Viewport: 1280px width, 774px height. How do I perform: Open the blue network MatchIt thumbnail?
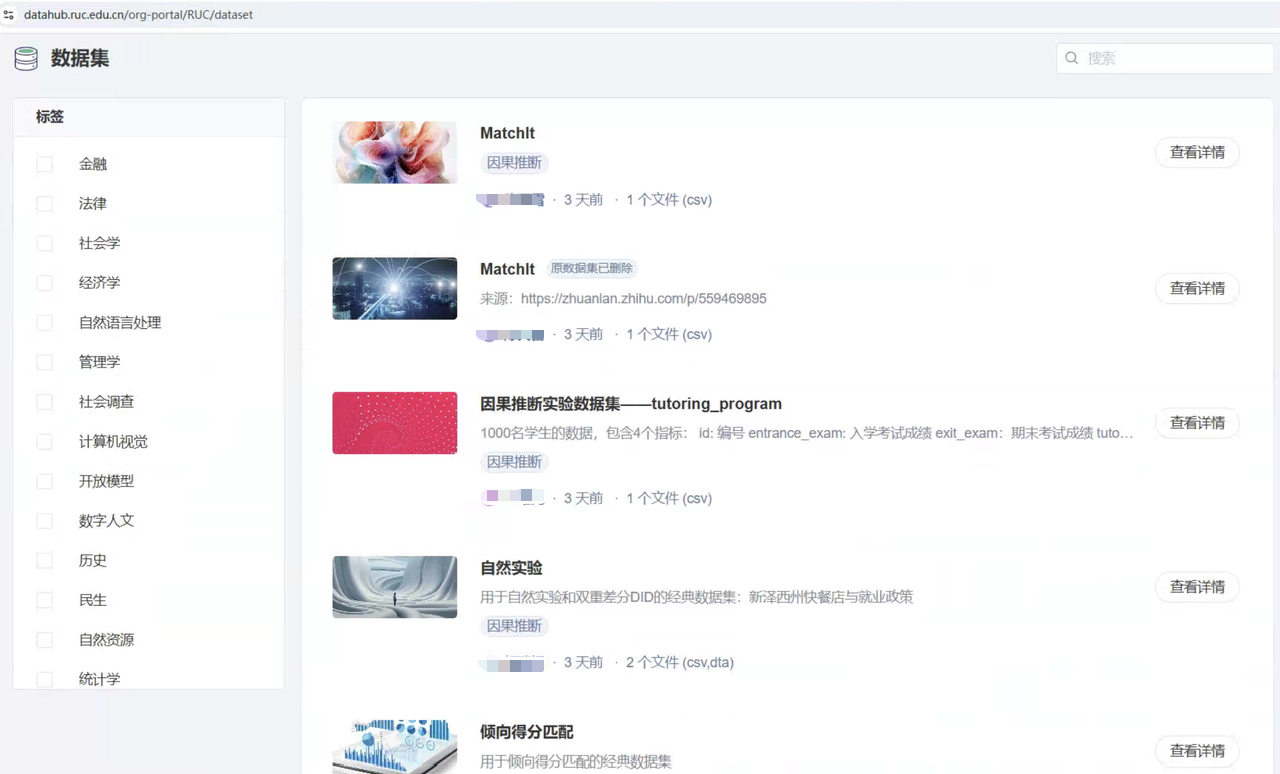point(394,288)
